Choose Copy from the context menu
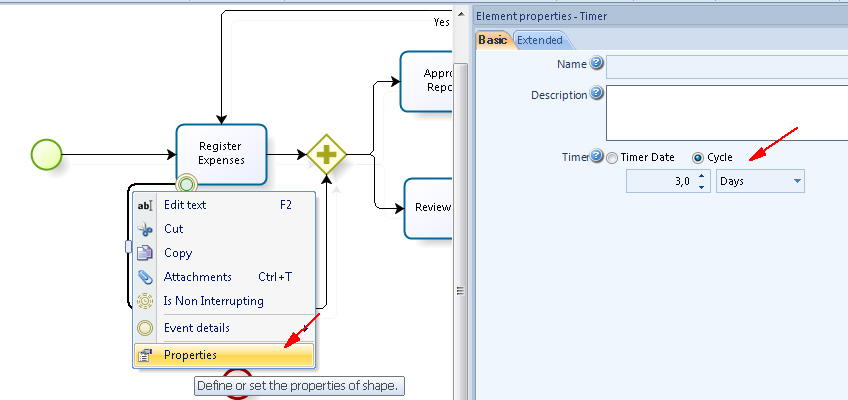 click(x=224, y=253)
